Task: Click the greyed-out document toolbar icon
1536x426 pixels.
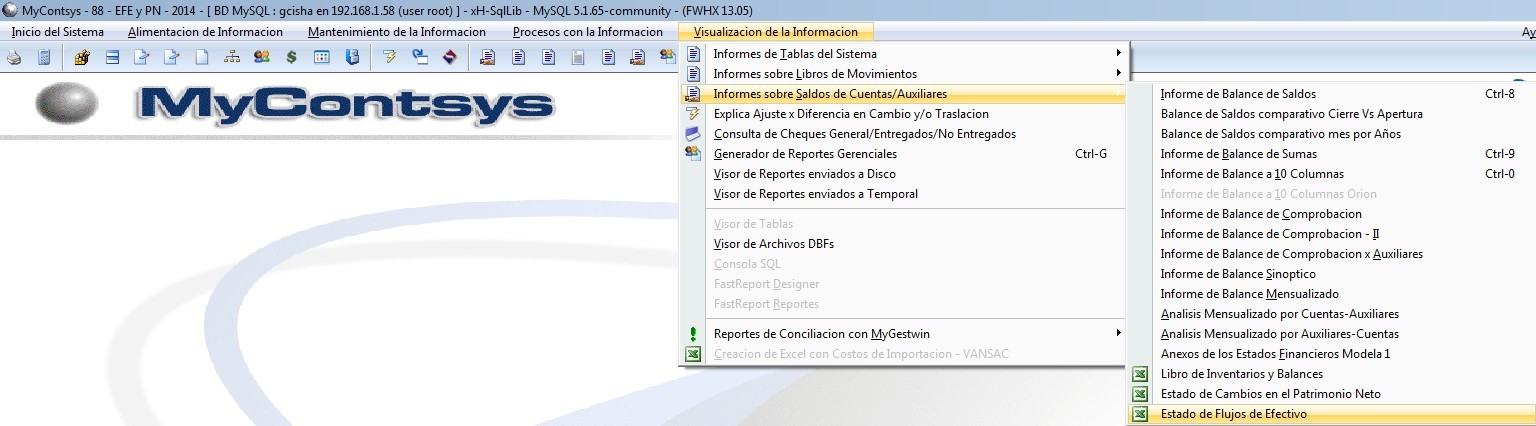Action: (x=577, y=57)
